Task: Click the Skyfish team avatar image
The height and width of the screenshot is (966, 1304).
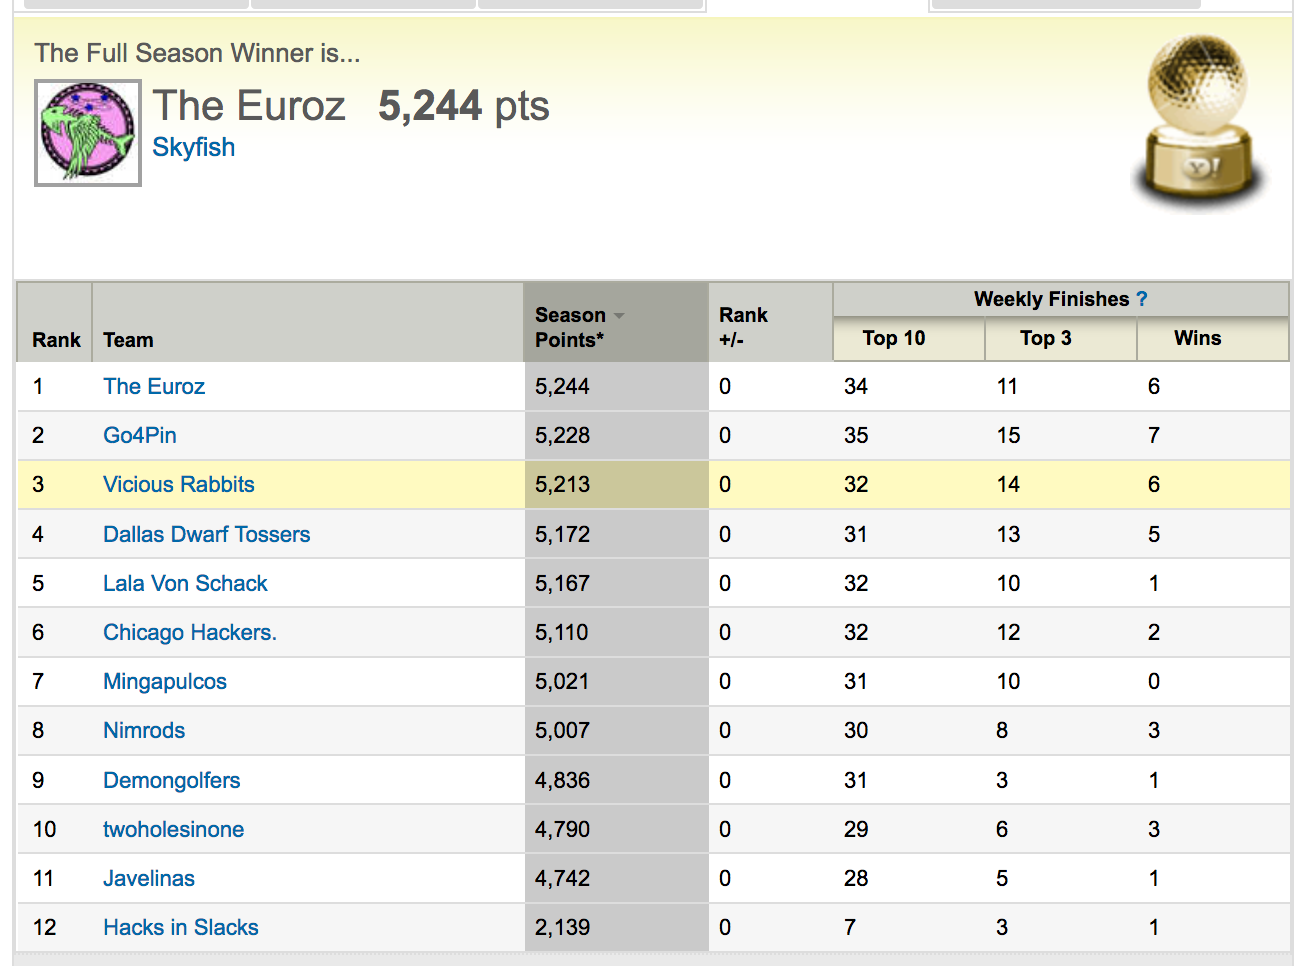Action: coord(88,133)
